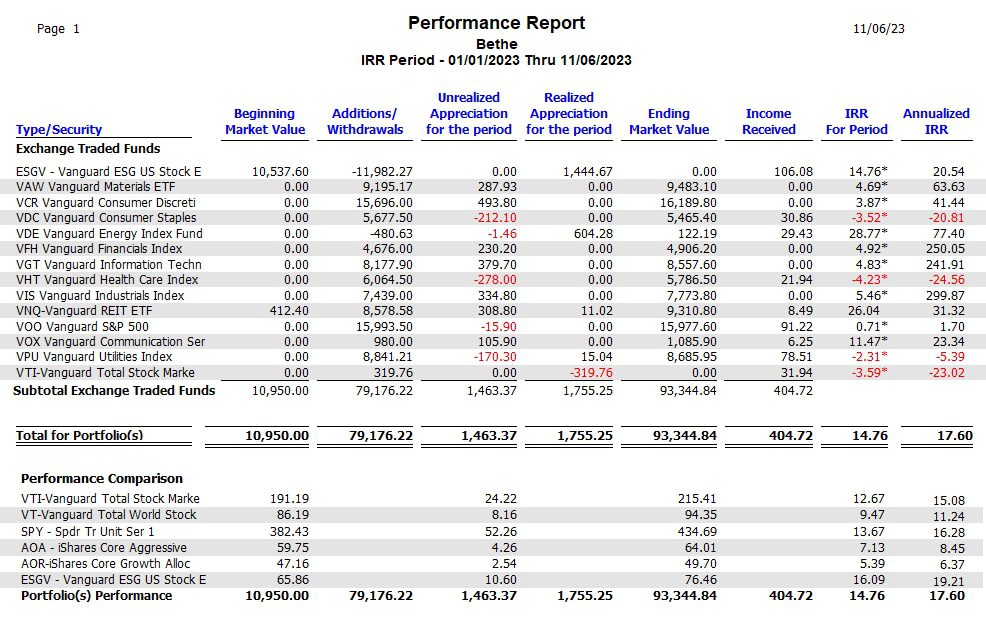Click SPY ending value 434.69
This screenshot has width=986, height=617.
pos(697,531)
